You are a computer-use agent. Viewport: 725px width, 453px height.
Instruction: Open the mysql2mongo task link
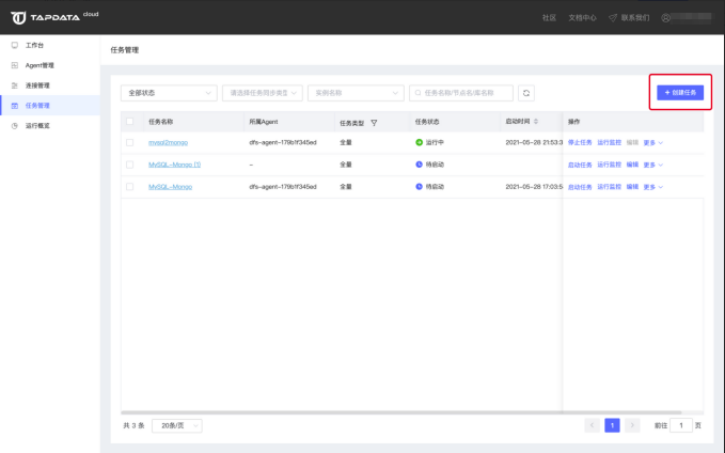168,142
